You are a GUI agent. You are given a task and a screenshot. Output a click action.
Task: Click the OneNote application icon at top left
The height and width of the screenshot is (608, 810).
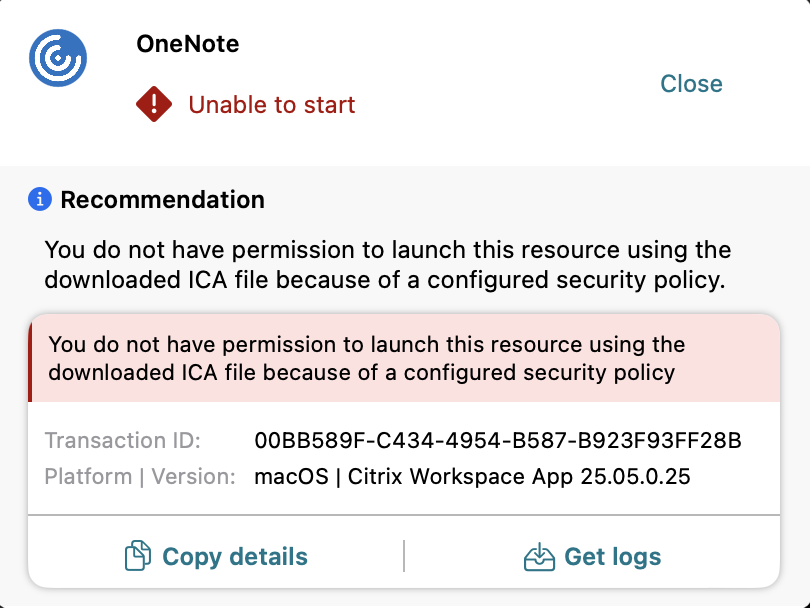pos(57,57)
